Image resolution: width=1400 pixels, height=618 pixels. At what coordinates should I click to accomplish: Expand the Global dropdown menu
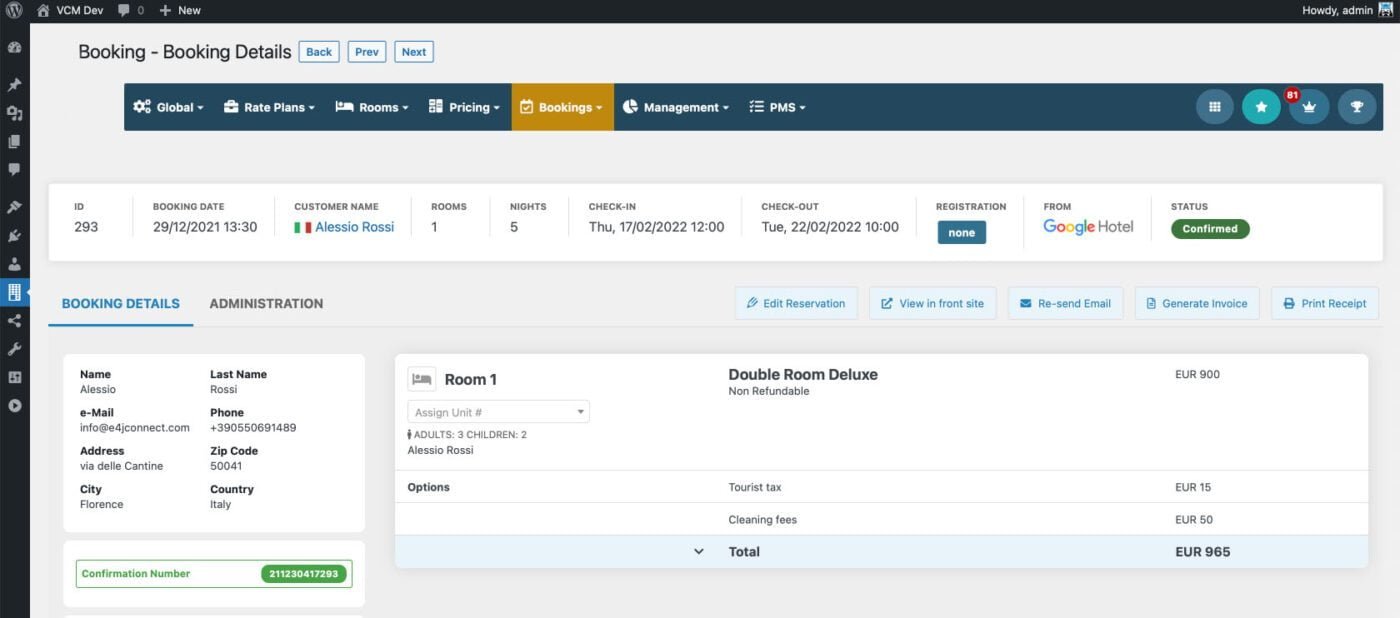pos(168,107)
